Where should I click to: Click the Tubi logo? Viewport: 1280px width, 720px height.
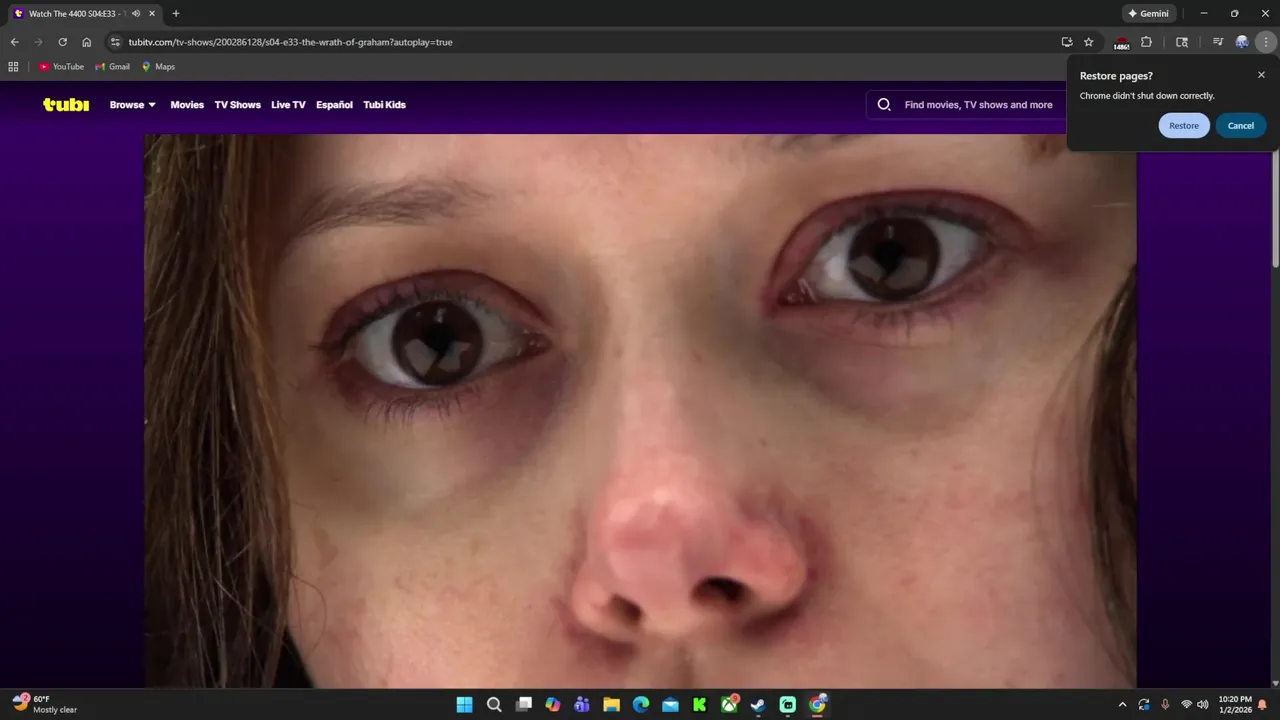[66, 105]
